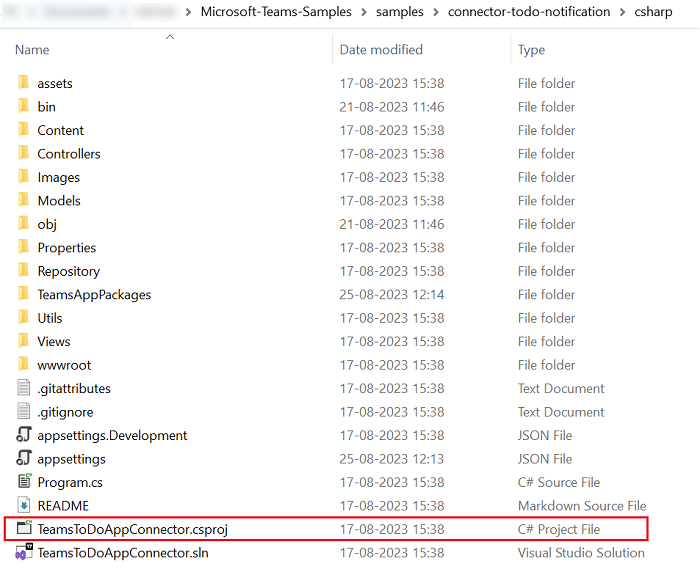The image size is (700, 572).
Task: Click the .gitignore text file icon
Action: 24,411
